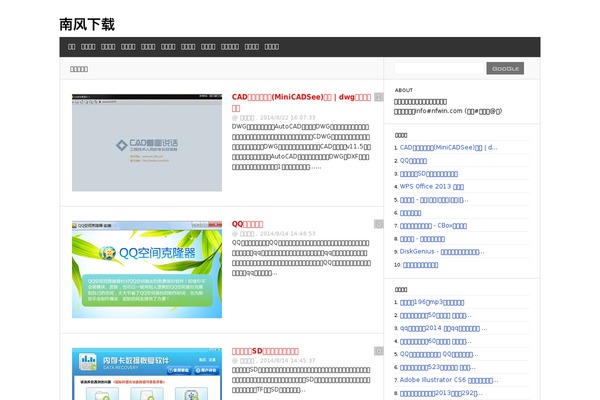Click the date text 2014/8/14 14:45:37
The width and height of the screenshot is (600, 400).
tap(287, 361)
